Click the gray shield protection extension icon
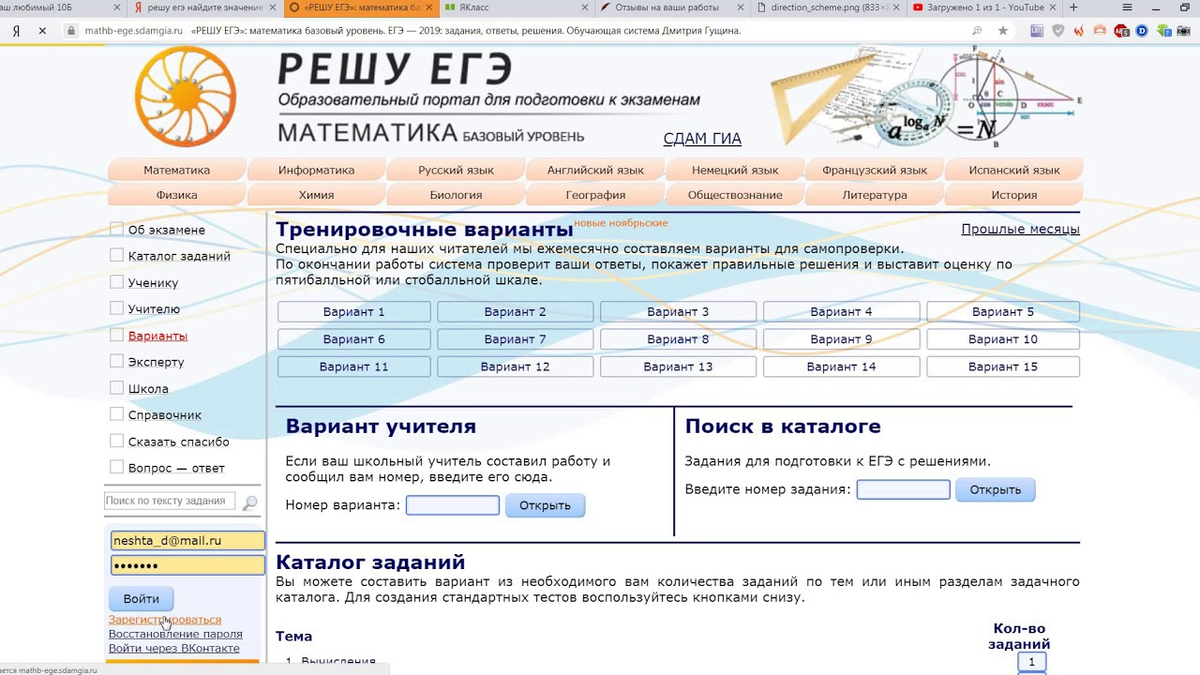 (x=1058, y=31)
